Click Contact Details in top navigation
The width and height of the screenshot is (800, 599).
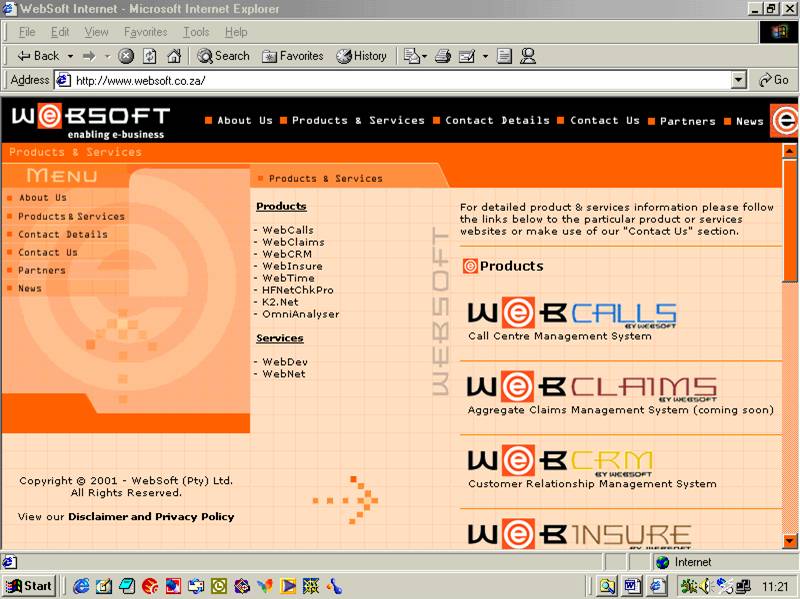497,120
